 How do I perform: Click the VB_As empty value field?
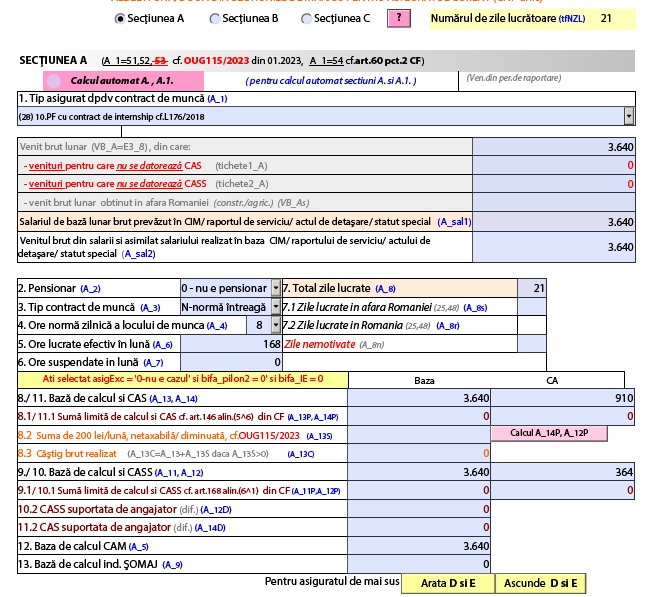(x=554, y=203)
